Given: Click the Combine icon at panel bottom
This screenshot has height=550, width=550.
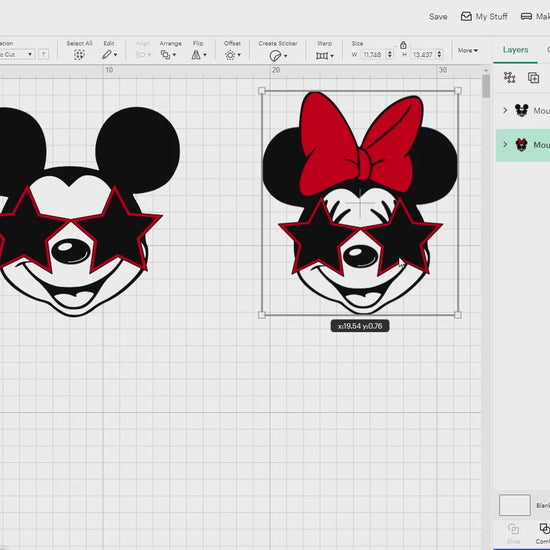Looking at the screenshot, I should point(544,529).
